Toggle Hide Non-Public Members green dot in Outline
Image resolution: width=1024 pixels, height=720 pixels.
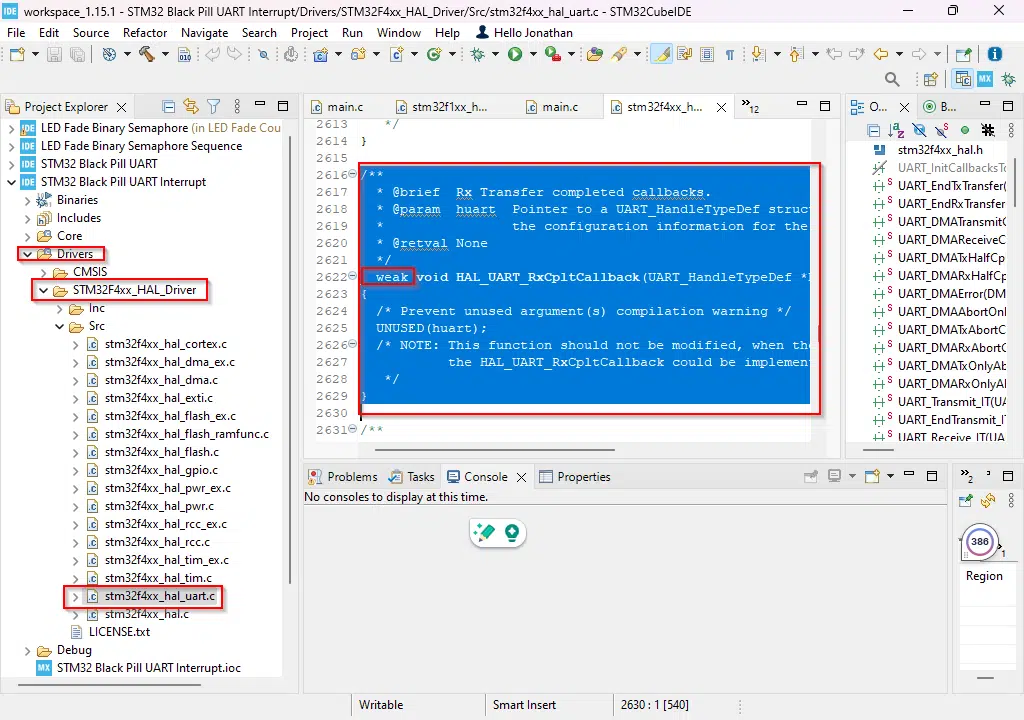965,130
